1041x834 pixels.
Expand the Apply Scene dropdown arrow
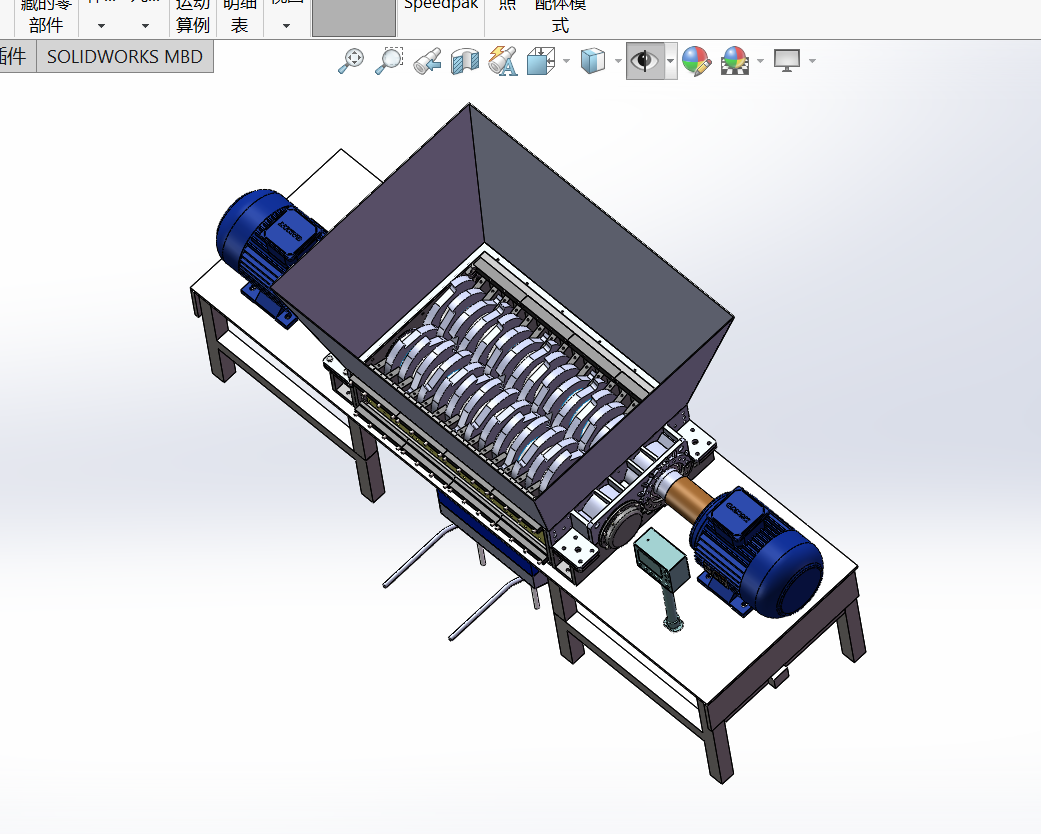(760, 61)
